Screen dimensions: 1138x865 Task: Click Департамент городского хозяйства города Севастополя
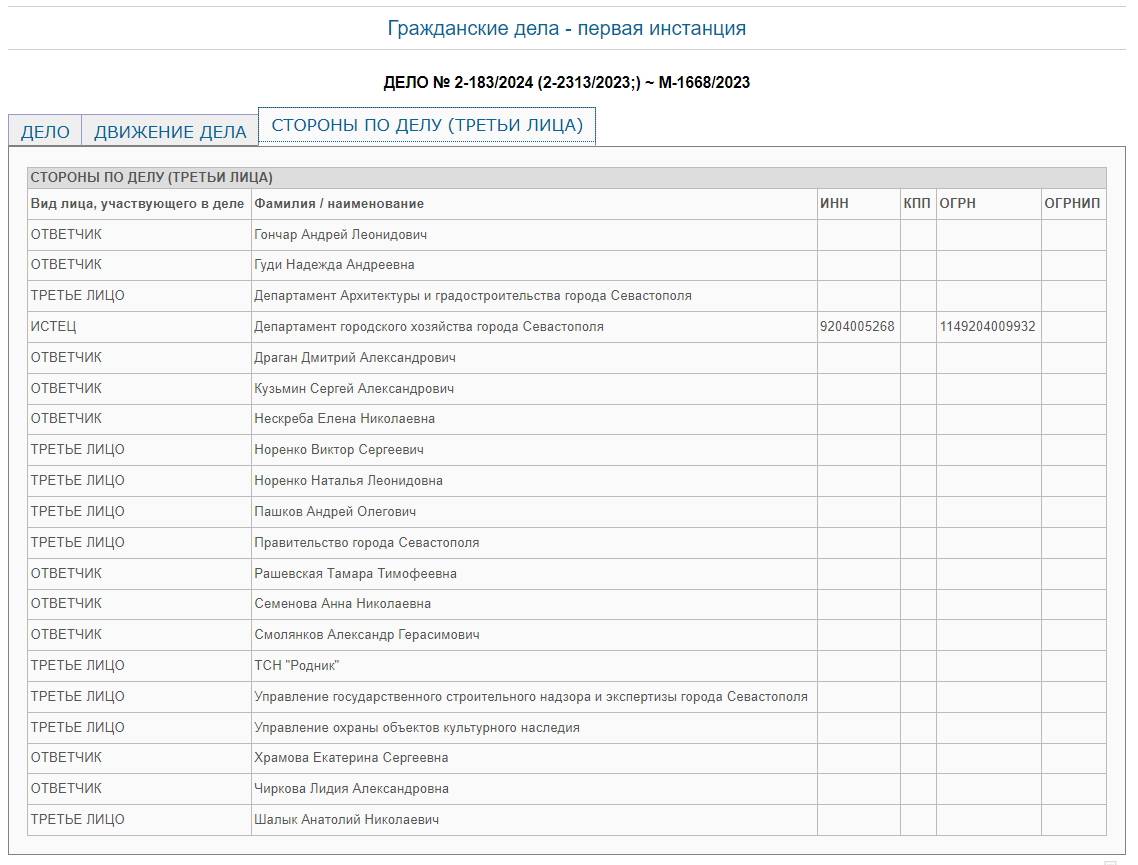pyautogui.click(x=429, y=327)
